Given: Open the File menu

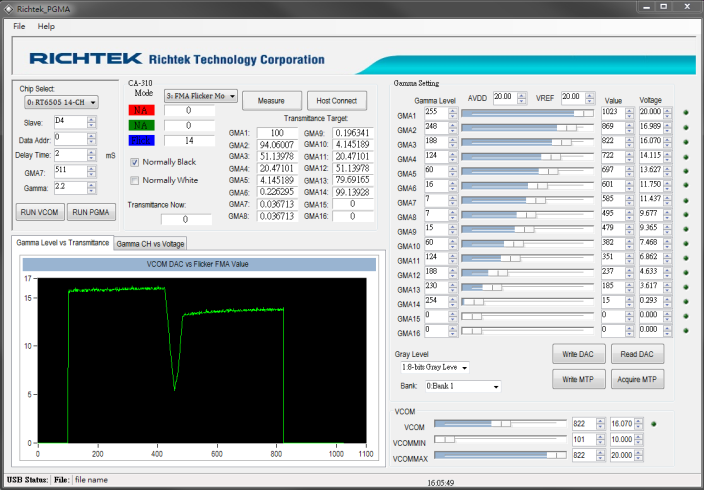Looking at the screenshot, I should click(19, 26).
